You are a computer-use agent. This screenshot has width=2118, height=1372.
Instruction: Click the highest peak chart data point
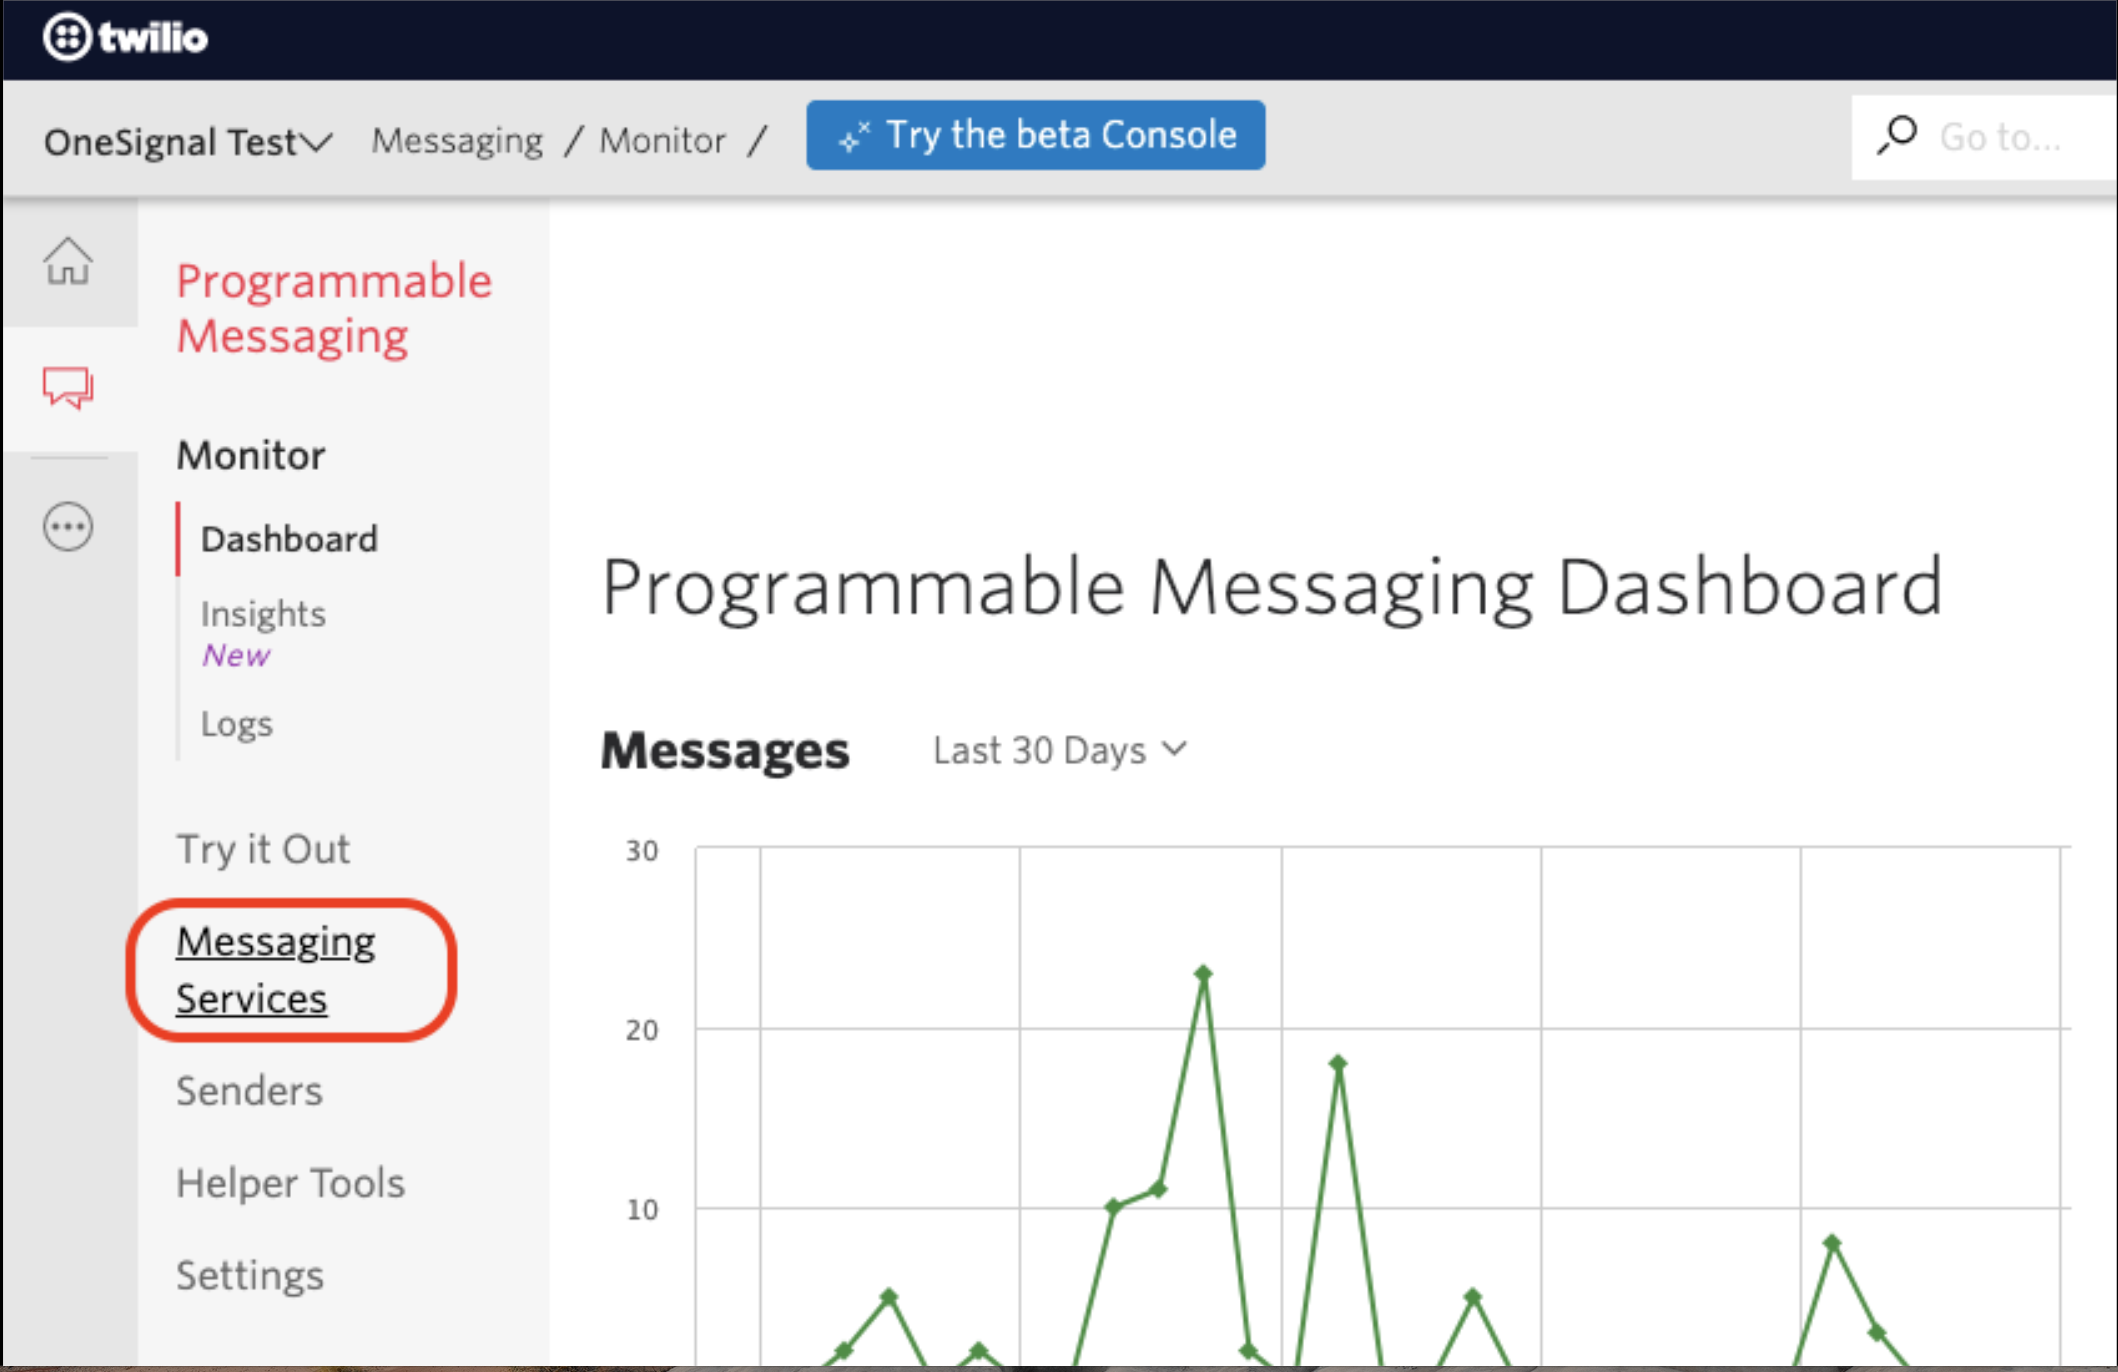[x=1203, y=973]
